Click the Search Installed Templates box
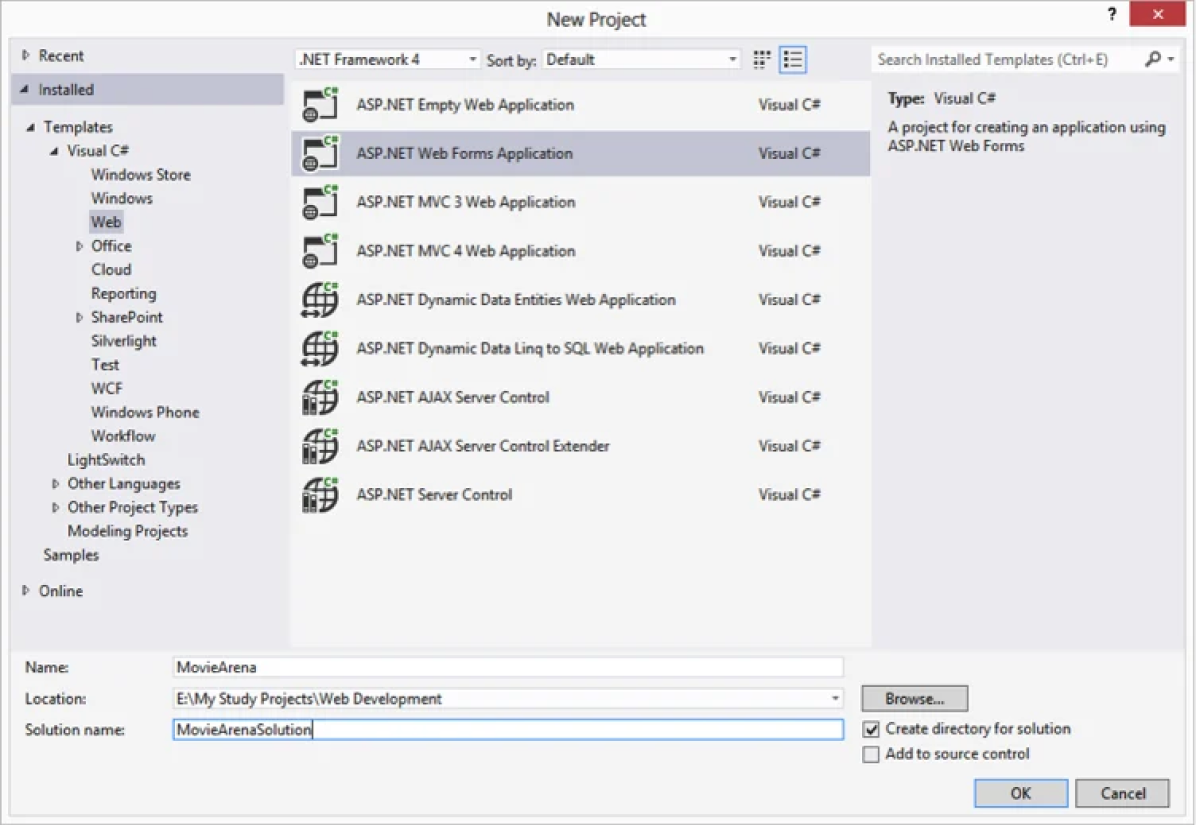This screenshot has height=825, width=1196. (x=1007, y=59)
